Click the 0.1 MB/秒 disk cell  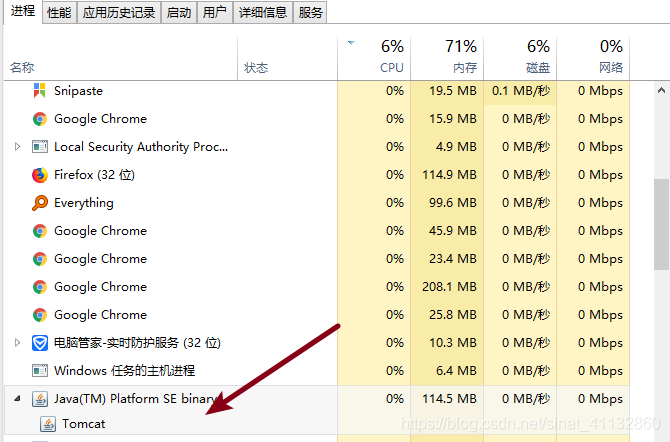(520, 91)
